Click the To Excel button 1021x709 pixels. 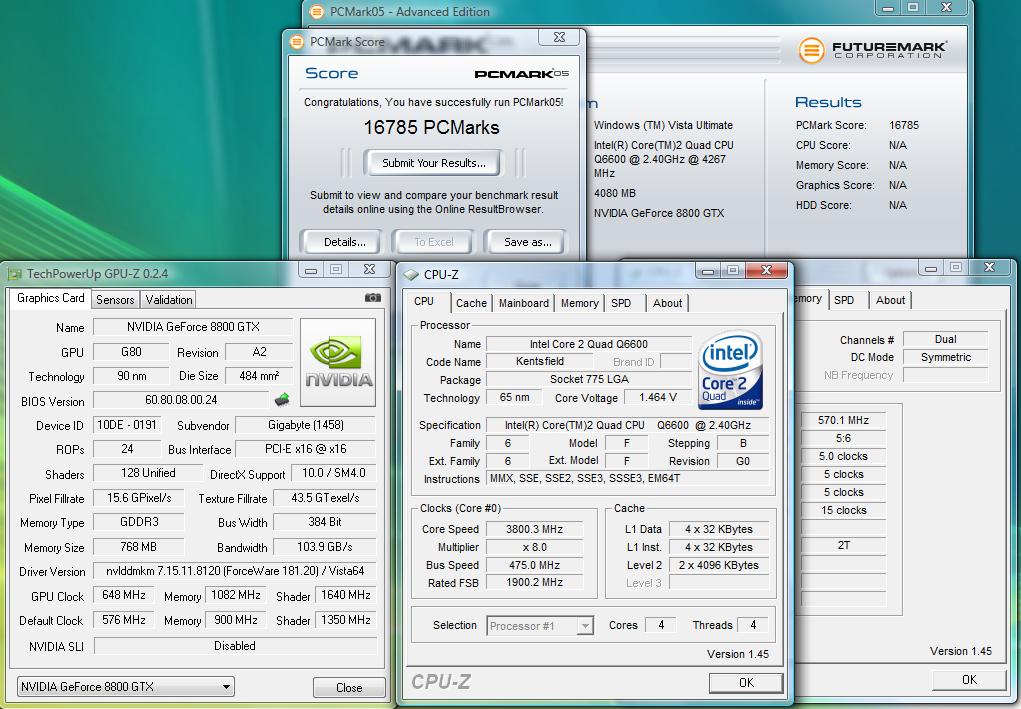click(x=434, y=242)
